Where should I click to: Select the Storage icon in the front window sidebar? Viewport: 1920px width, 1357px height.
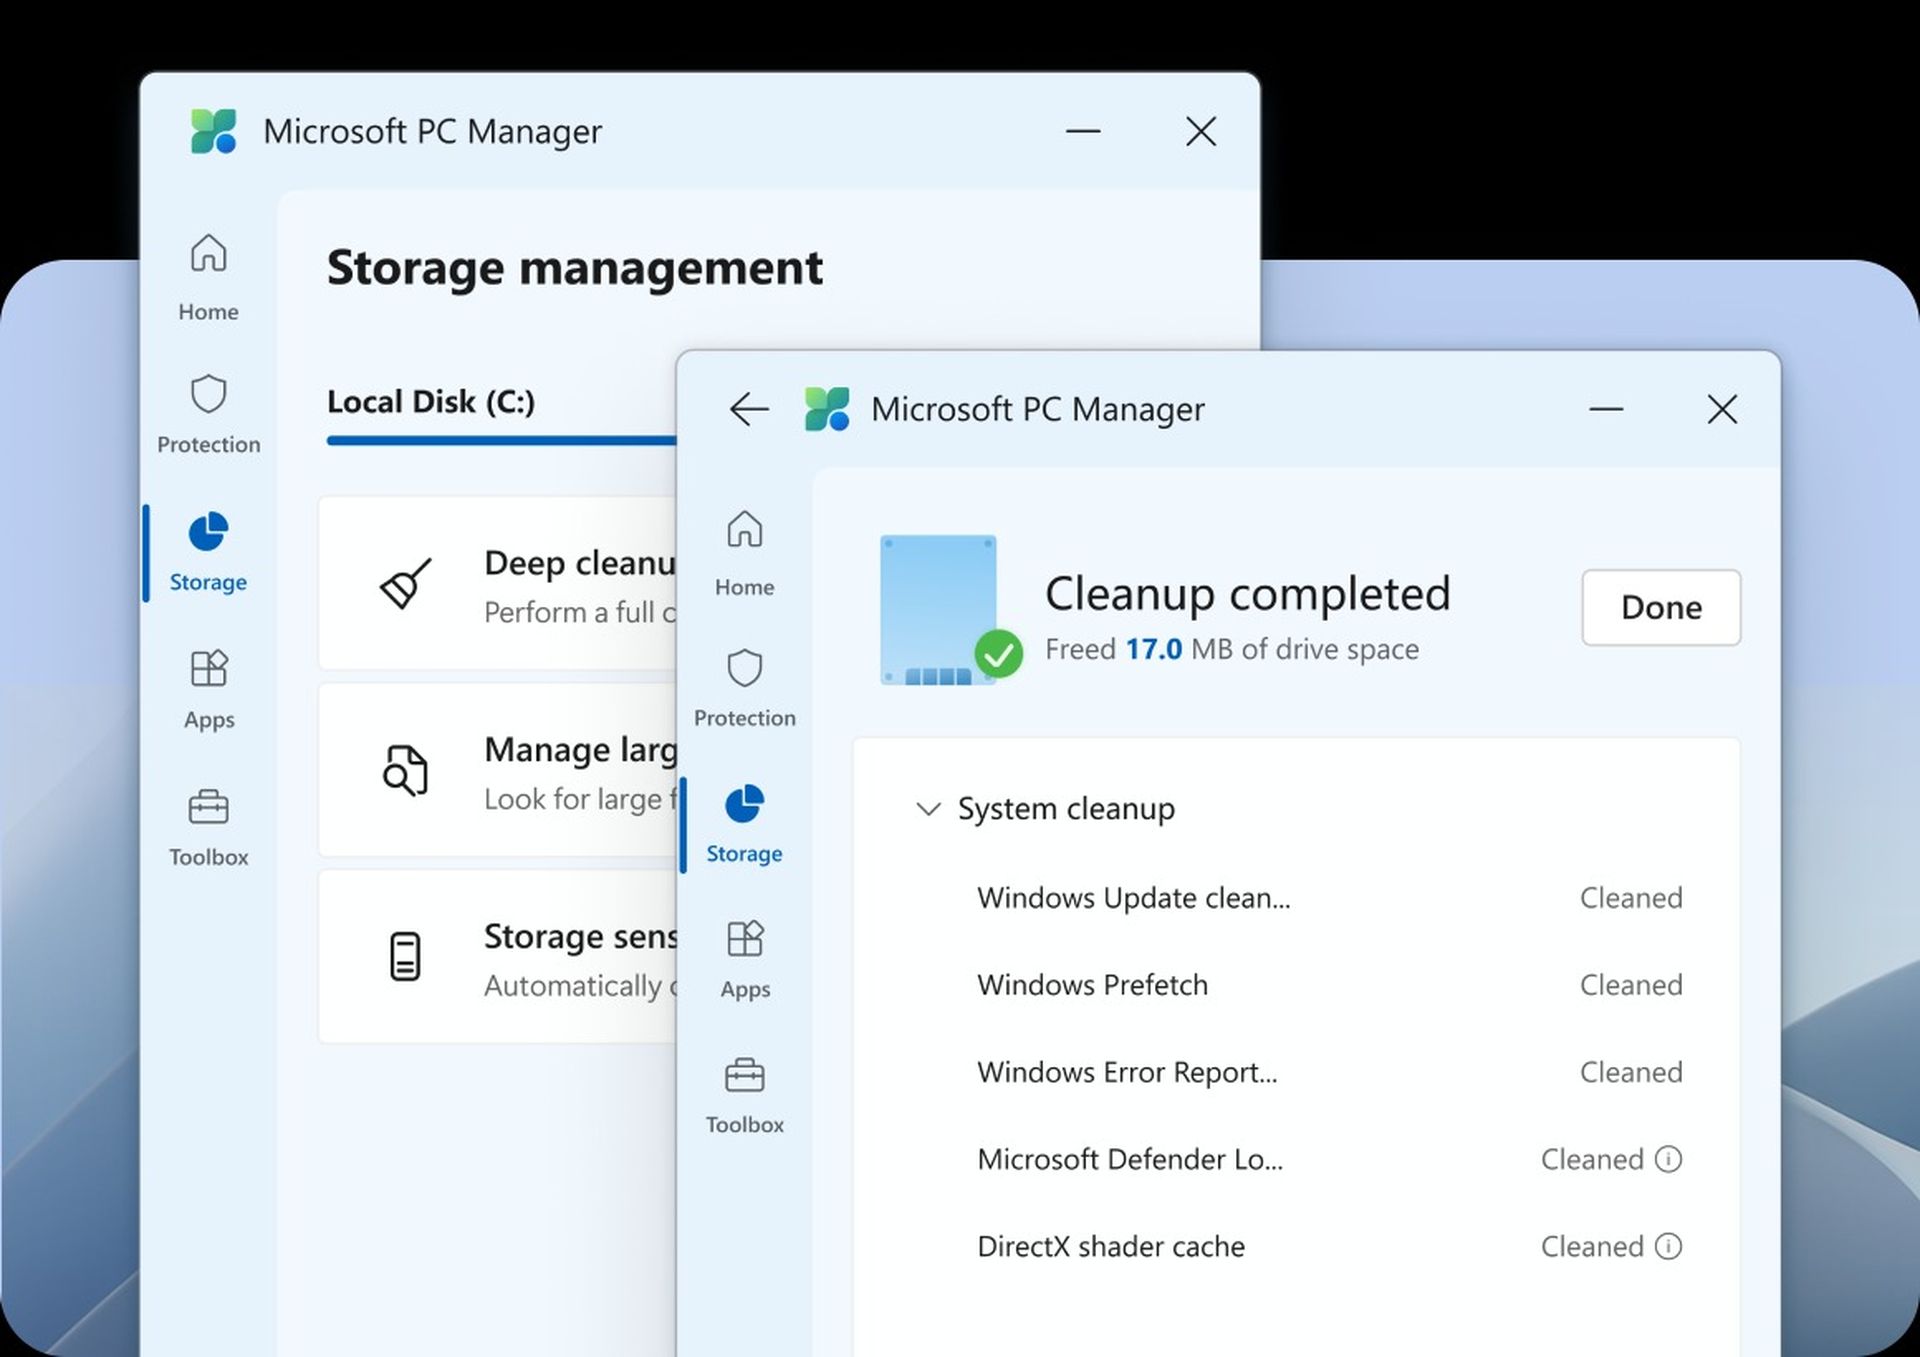[744, 820]
